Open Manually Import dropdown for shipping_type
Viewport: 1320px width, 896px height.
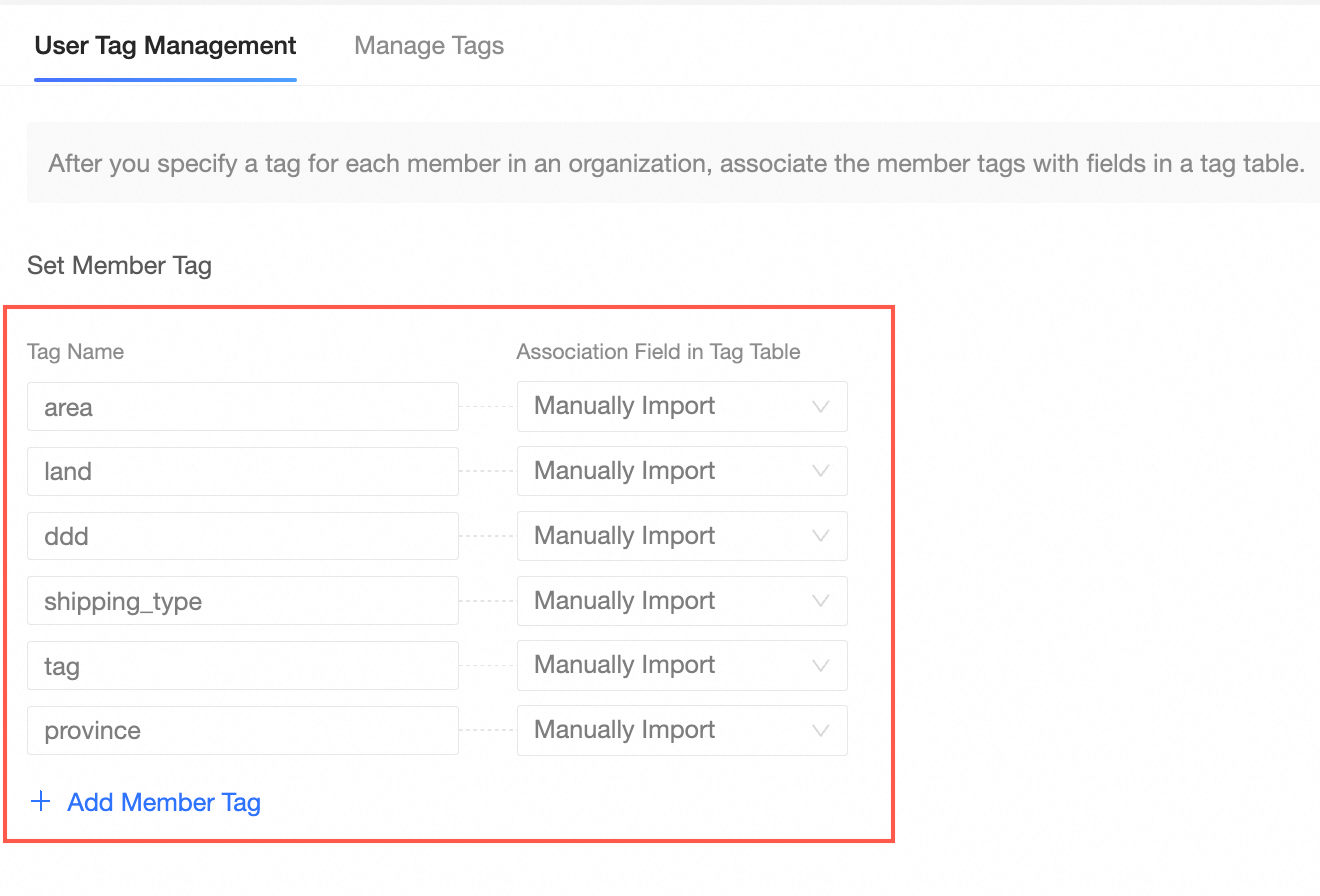[680, 601]
